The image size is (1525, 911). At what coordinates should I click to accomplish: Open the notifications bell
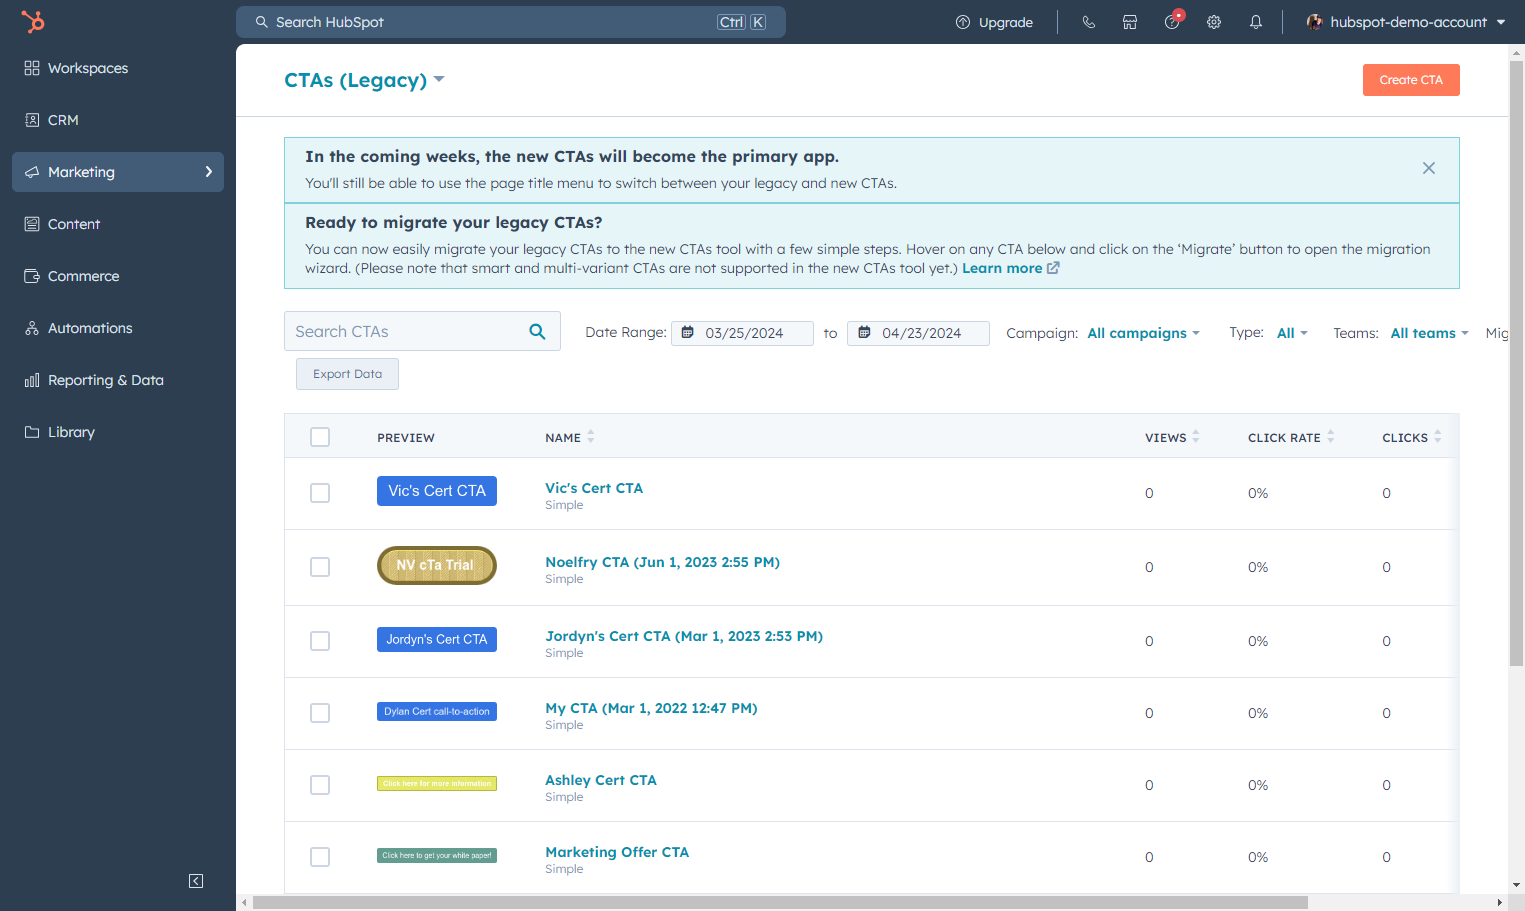point(1256,22)
